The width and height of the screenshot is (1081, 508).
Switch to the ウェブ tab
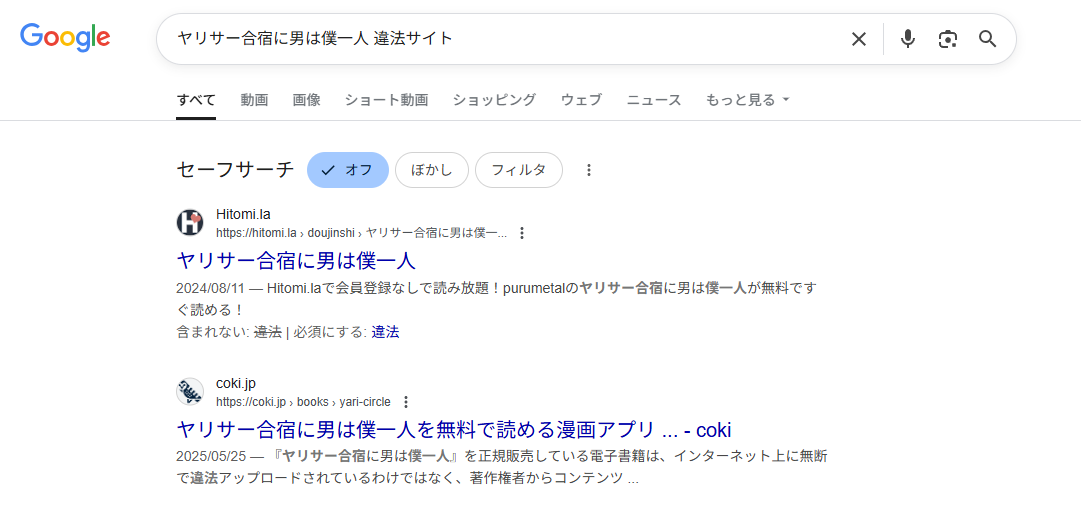581,100
